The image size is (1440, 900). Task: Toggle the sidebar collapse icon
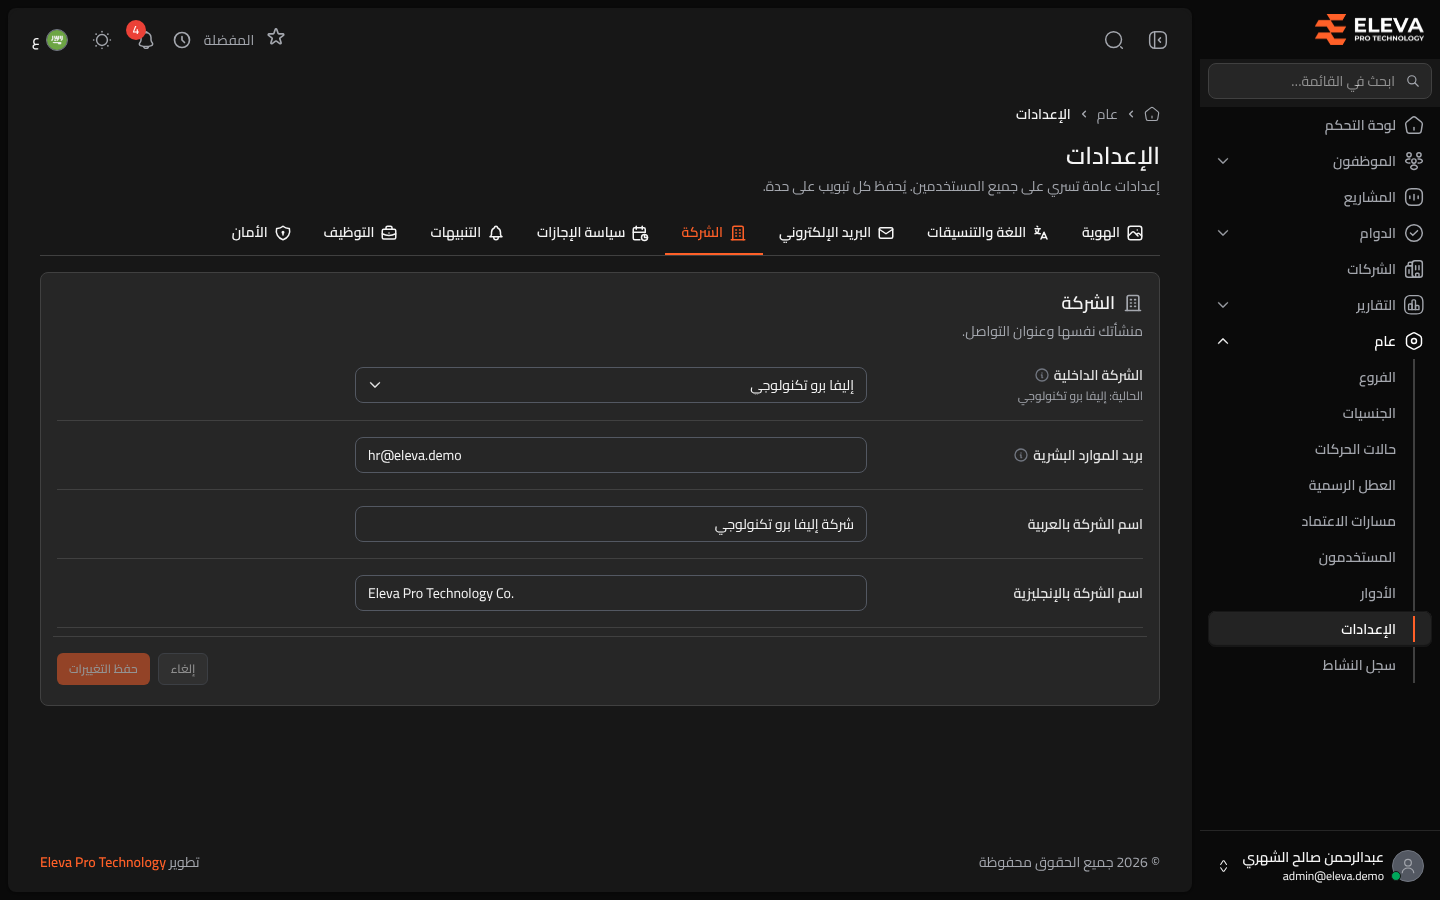(1158, 40)
